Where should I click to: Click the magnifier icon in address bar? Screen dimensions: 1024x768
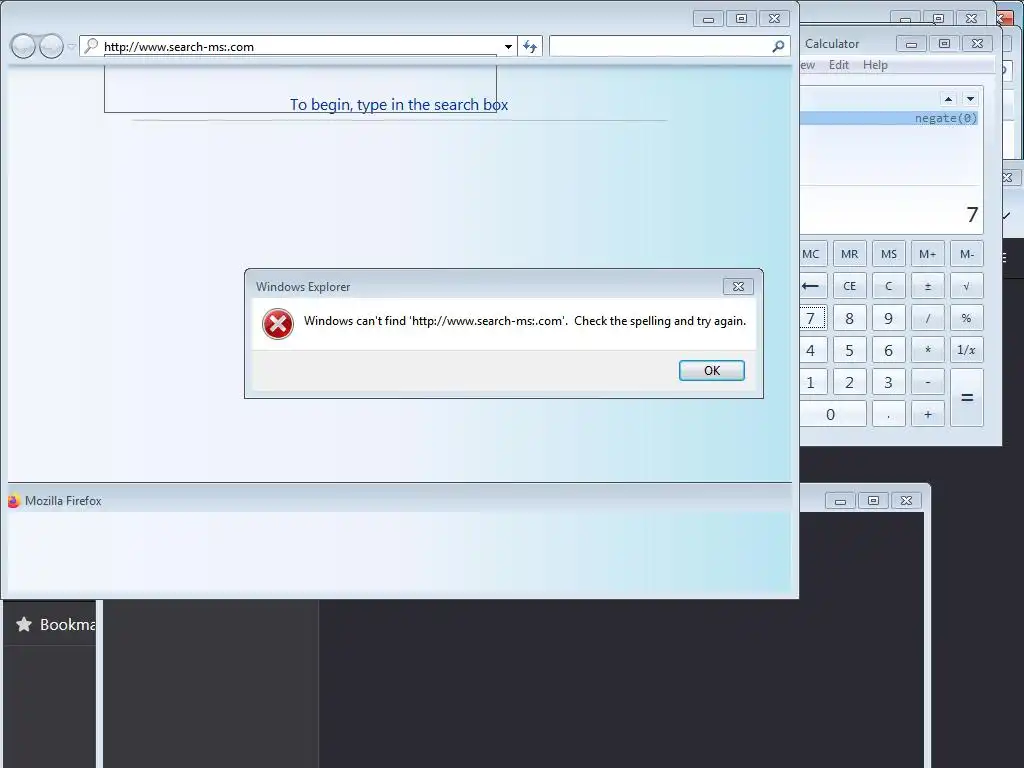(x=91, y=46)
